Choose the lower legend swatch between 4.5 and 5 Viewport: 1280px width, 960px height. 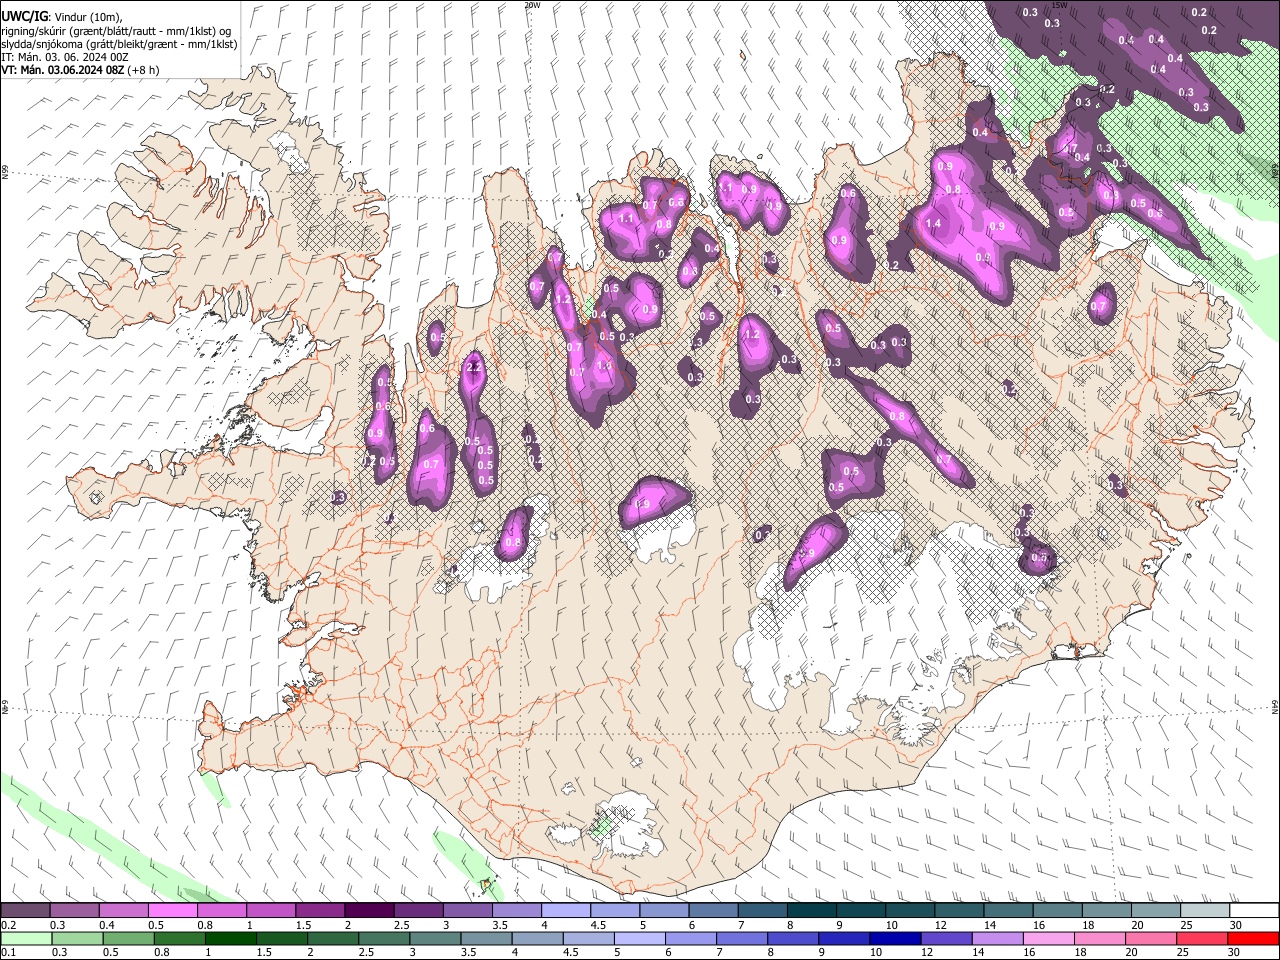point(587,938)
